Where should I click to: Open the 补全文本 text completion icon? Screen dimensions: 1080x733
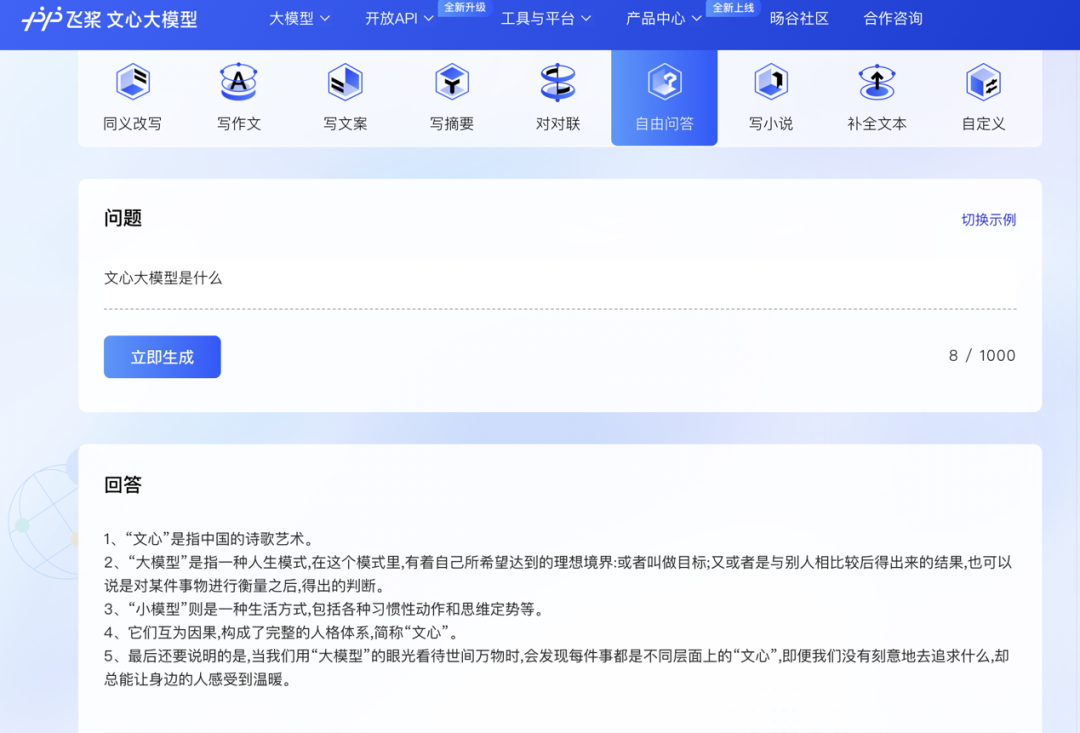[877, 82]
